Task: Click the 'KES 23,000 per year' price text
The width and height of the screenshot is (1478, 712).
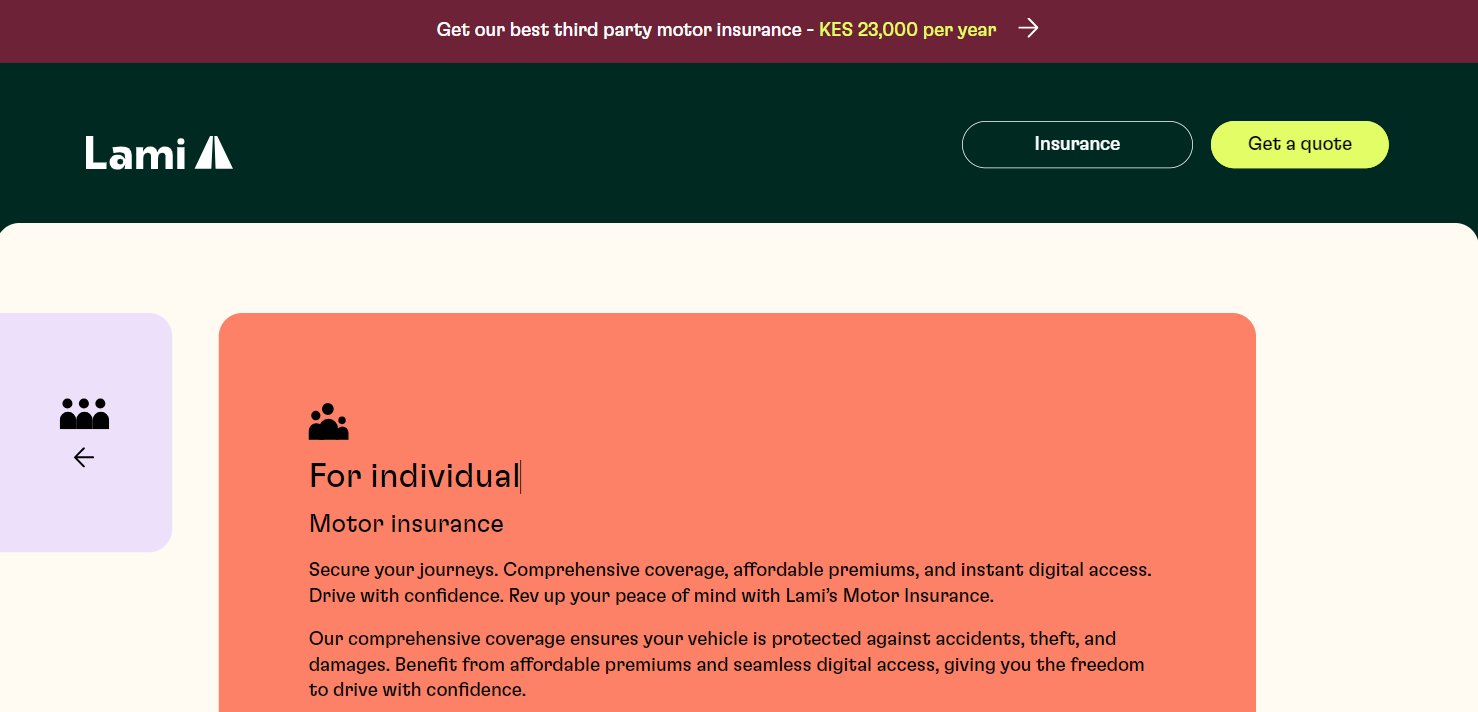Action: tap(907, 30)
